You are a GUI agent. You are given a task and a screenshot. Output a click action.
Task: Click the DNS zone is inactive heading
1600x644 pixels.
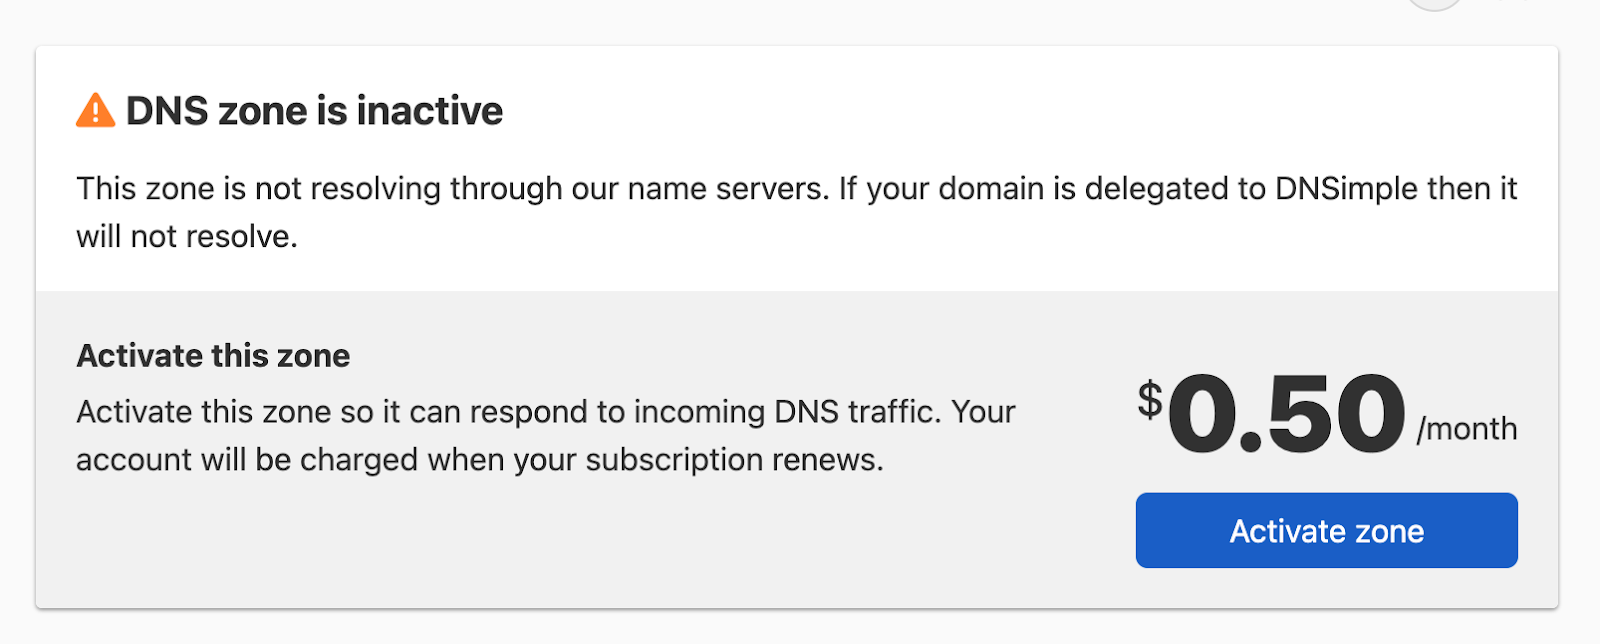point(313,110)
